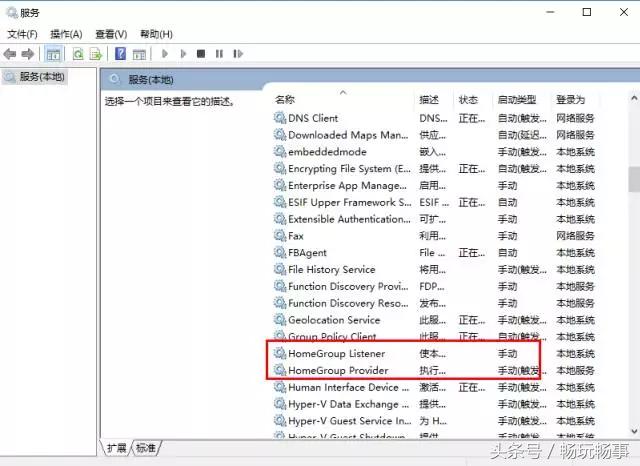This screenshot has width=640, height=466.
Task: Switch to the 扩展 tab
Action: click(x=117, y=448)
